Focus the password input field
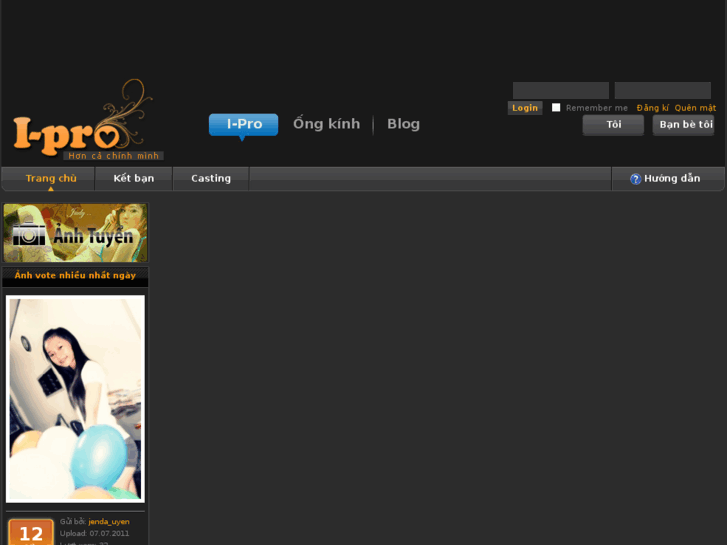Image resolution: width=727 pixels, height=545 pixels. [x=663, y=90]
